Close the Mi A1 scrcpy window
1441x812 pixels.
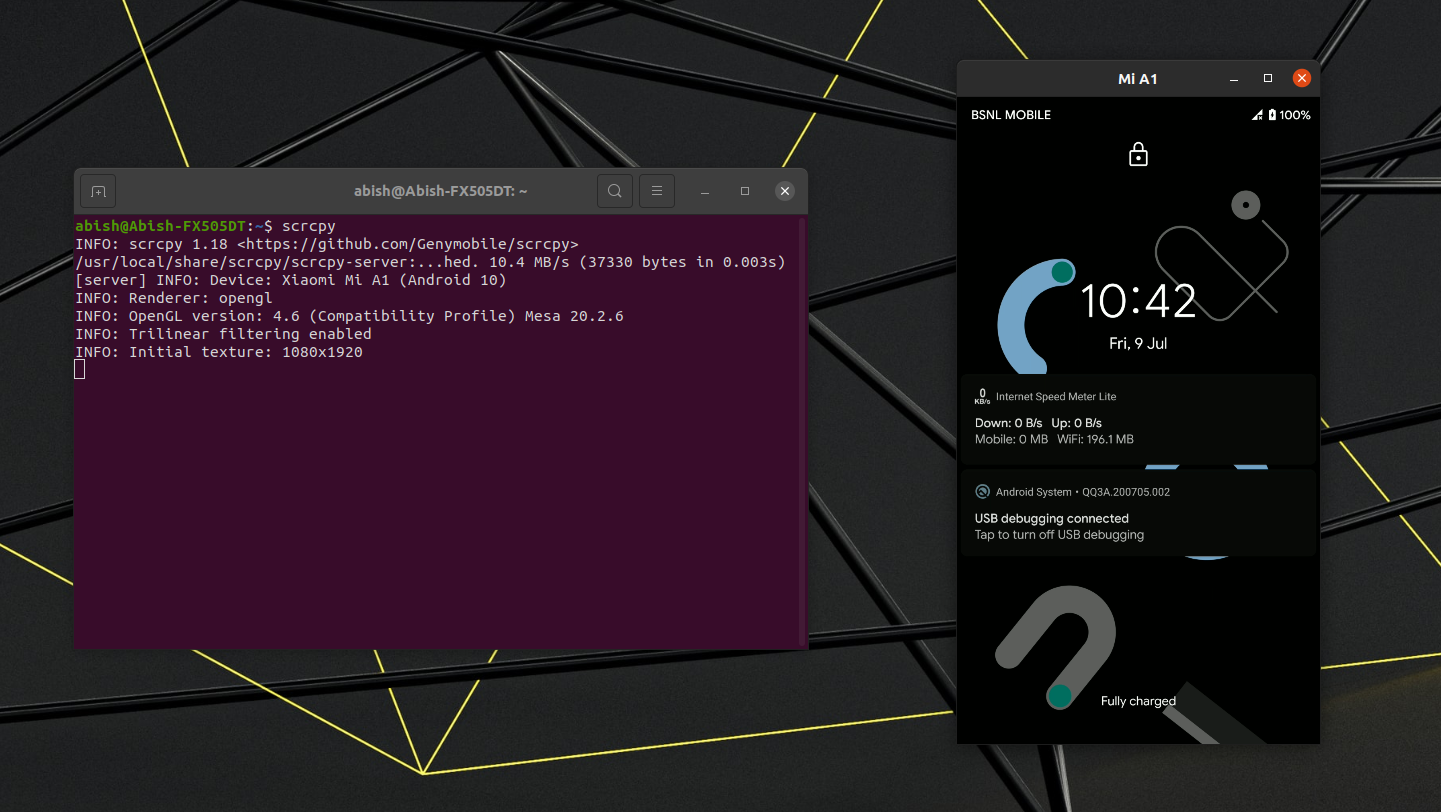pyautogui.click(x=1301, y=78)
